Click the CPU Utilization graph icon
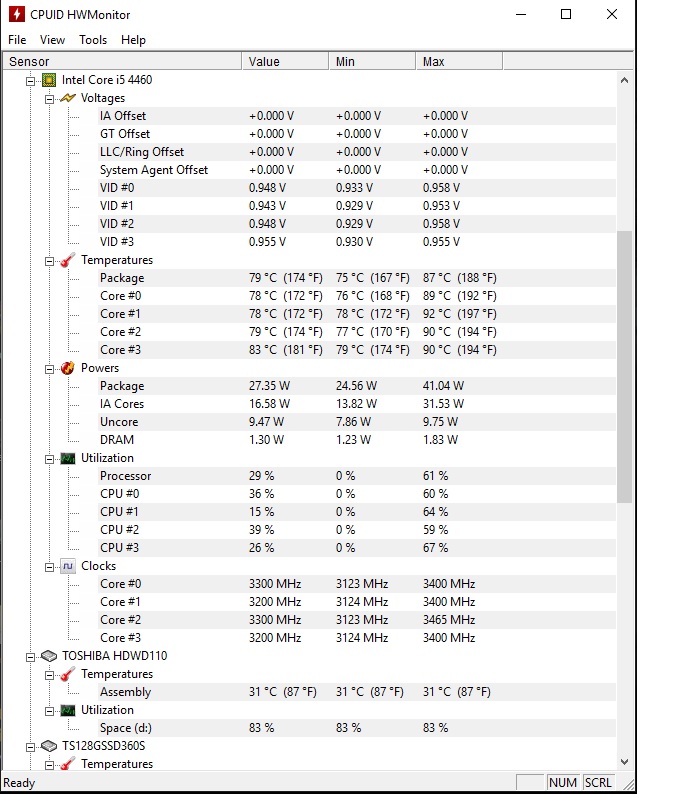 coord(68,458)
